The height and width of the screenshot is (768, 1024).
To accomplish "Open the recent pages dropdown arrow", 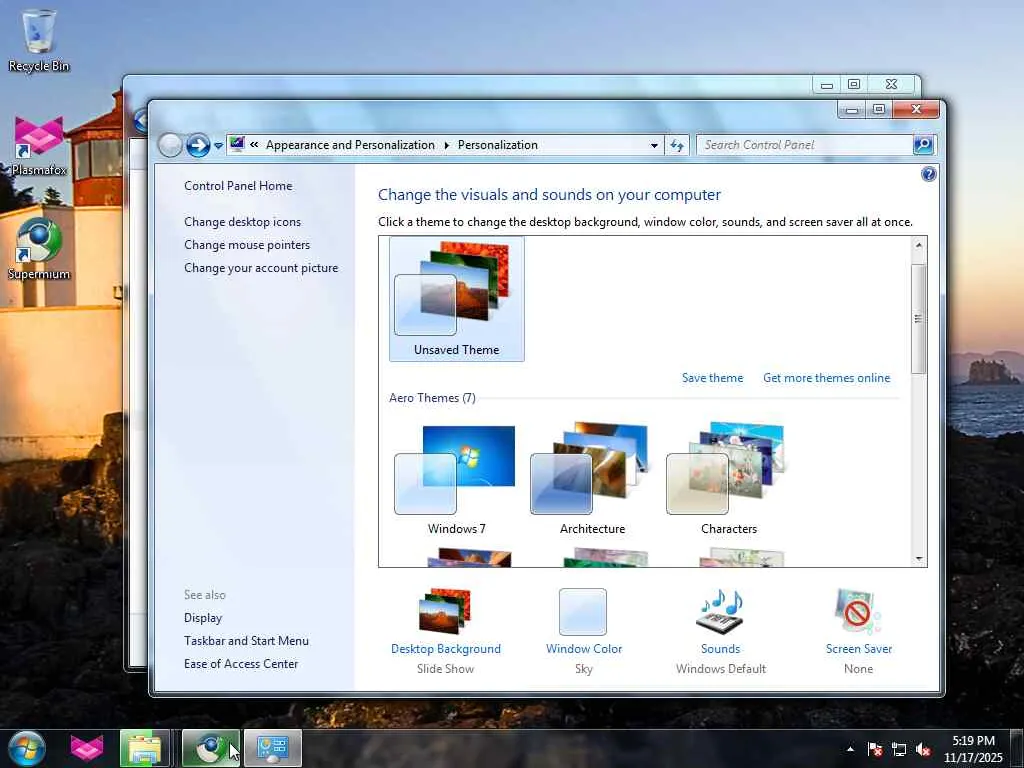I will click(x=218, y=146).
